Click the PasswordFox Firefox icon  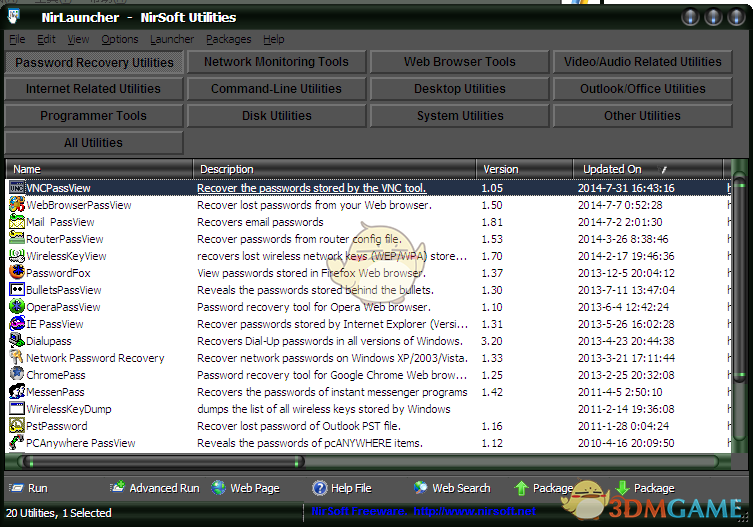pos(17,273)
